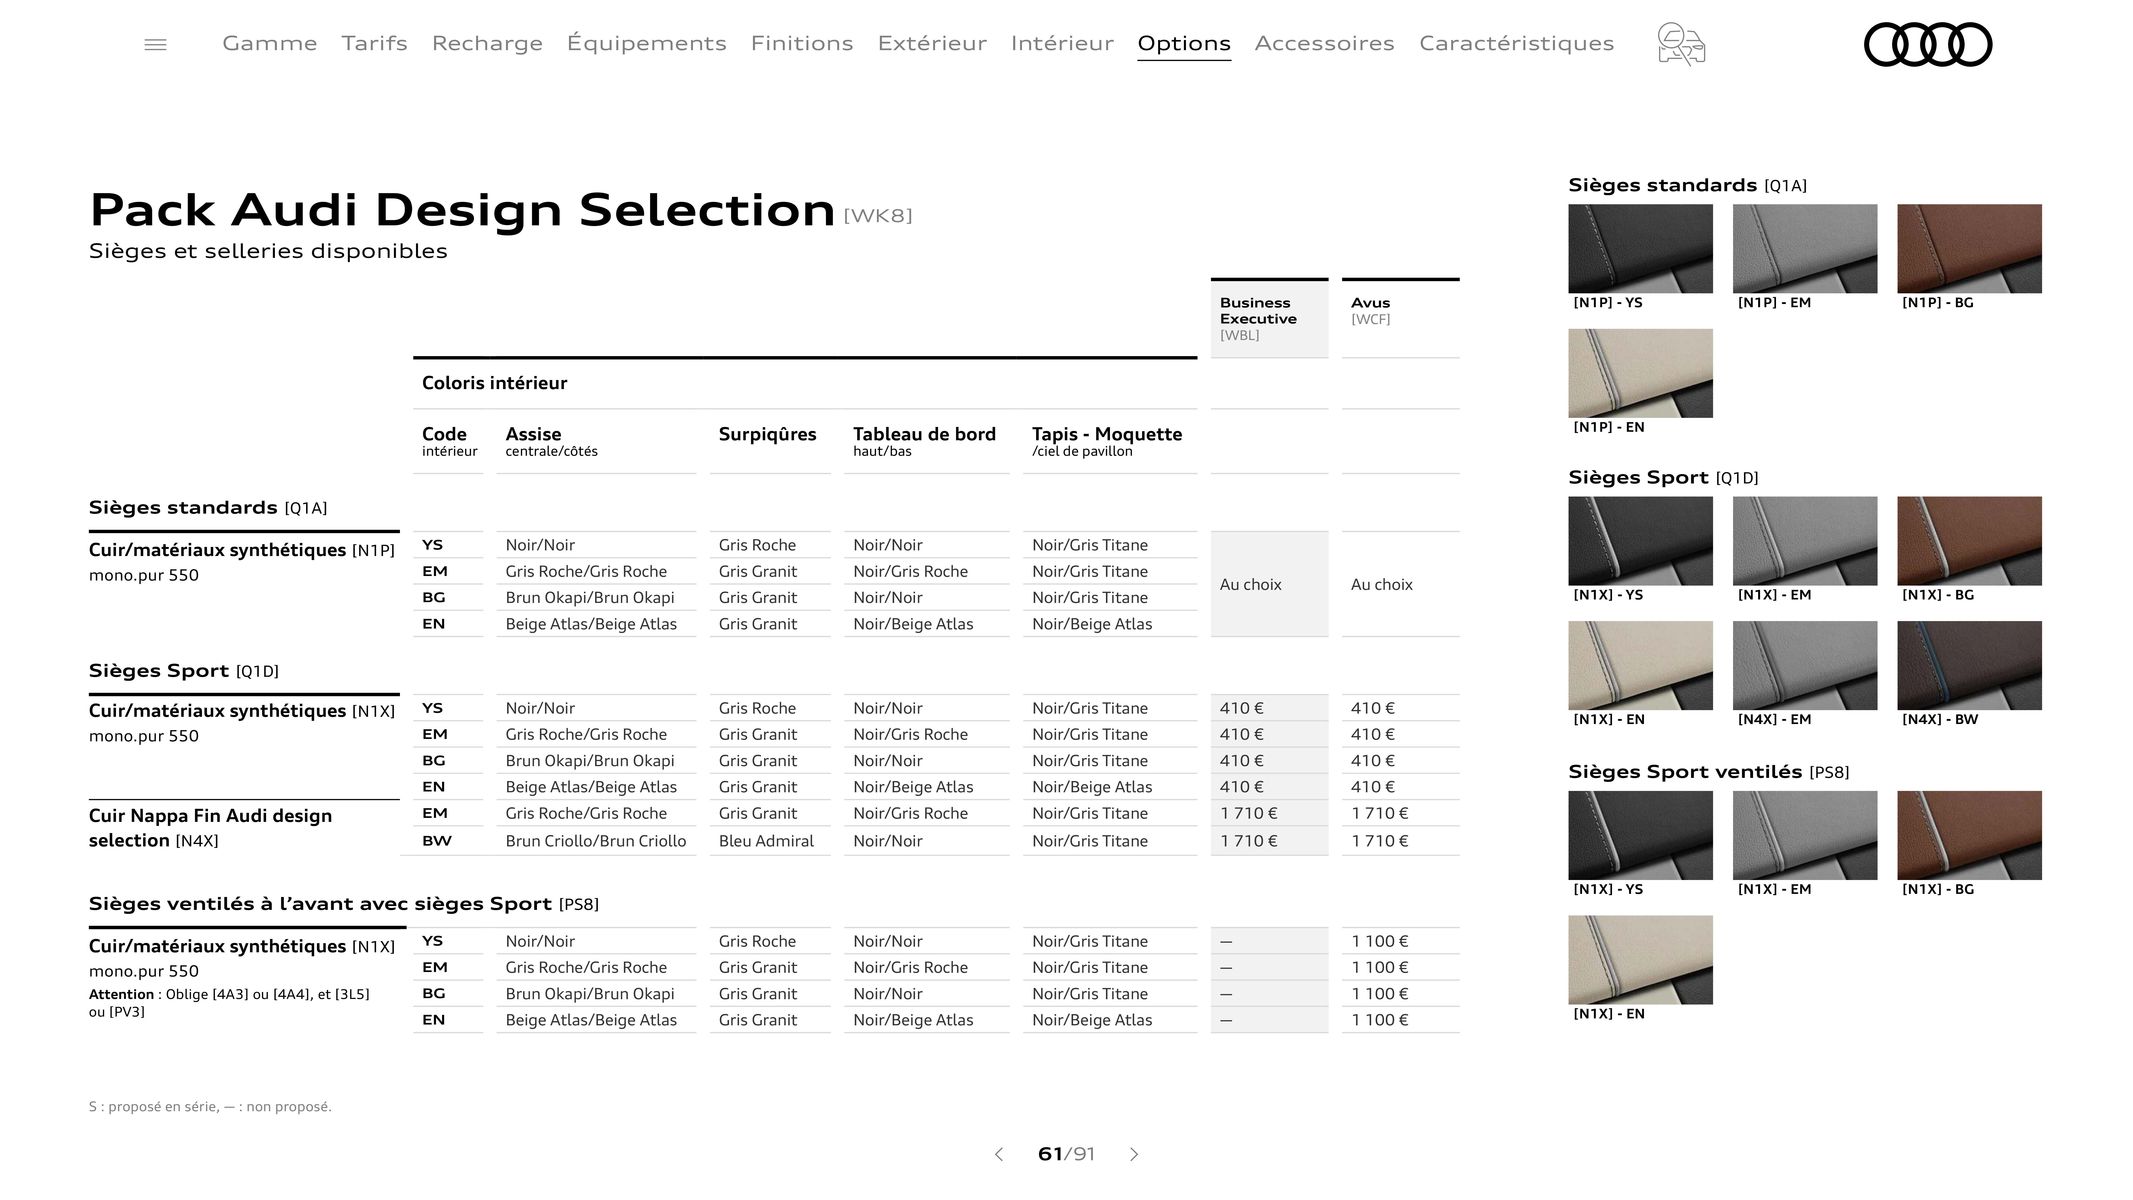
Task: Open the Tarifs tab
Action: [x=374, y=43]
